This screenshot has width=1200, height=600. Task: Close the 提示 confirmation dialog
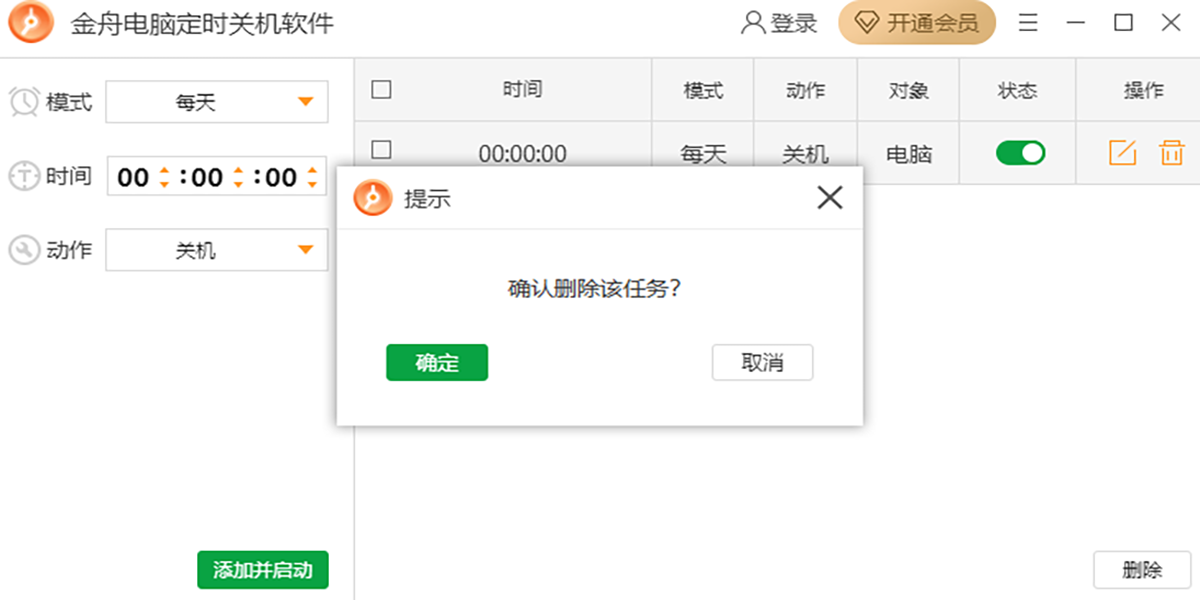point(829,198)
